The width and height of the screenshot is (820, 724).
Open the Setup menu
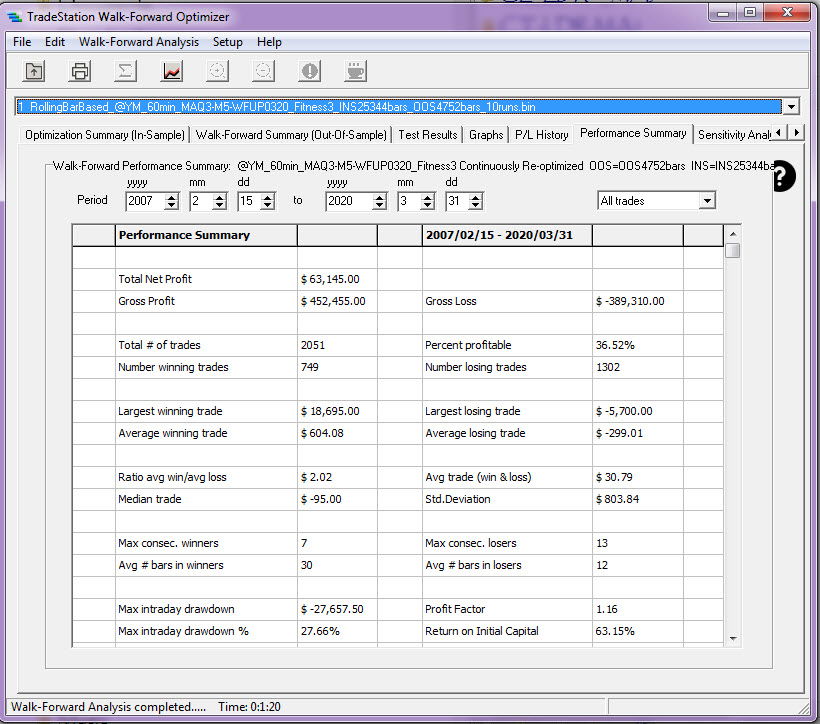[x=227, y=42]
